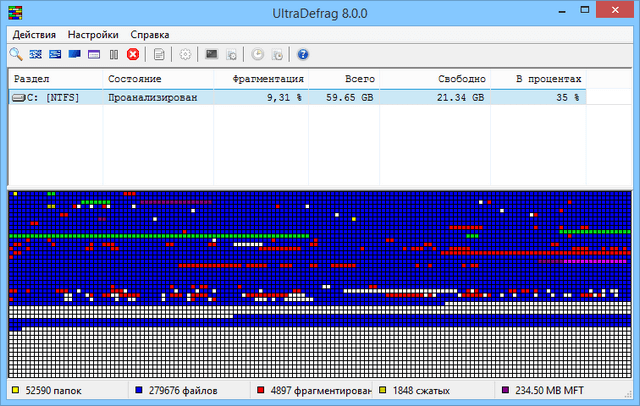Click the red swatch for fragmented files
Viewport: 640px width, 406px height.
[x=261, y=390]
